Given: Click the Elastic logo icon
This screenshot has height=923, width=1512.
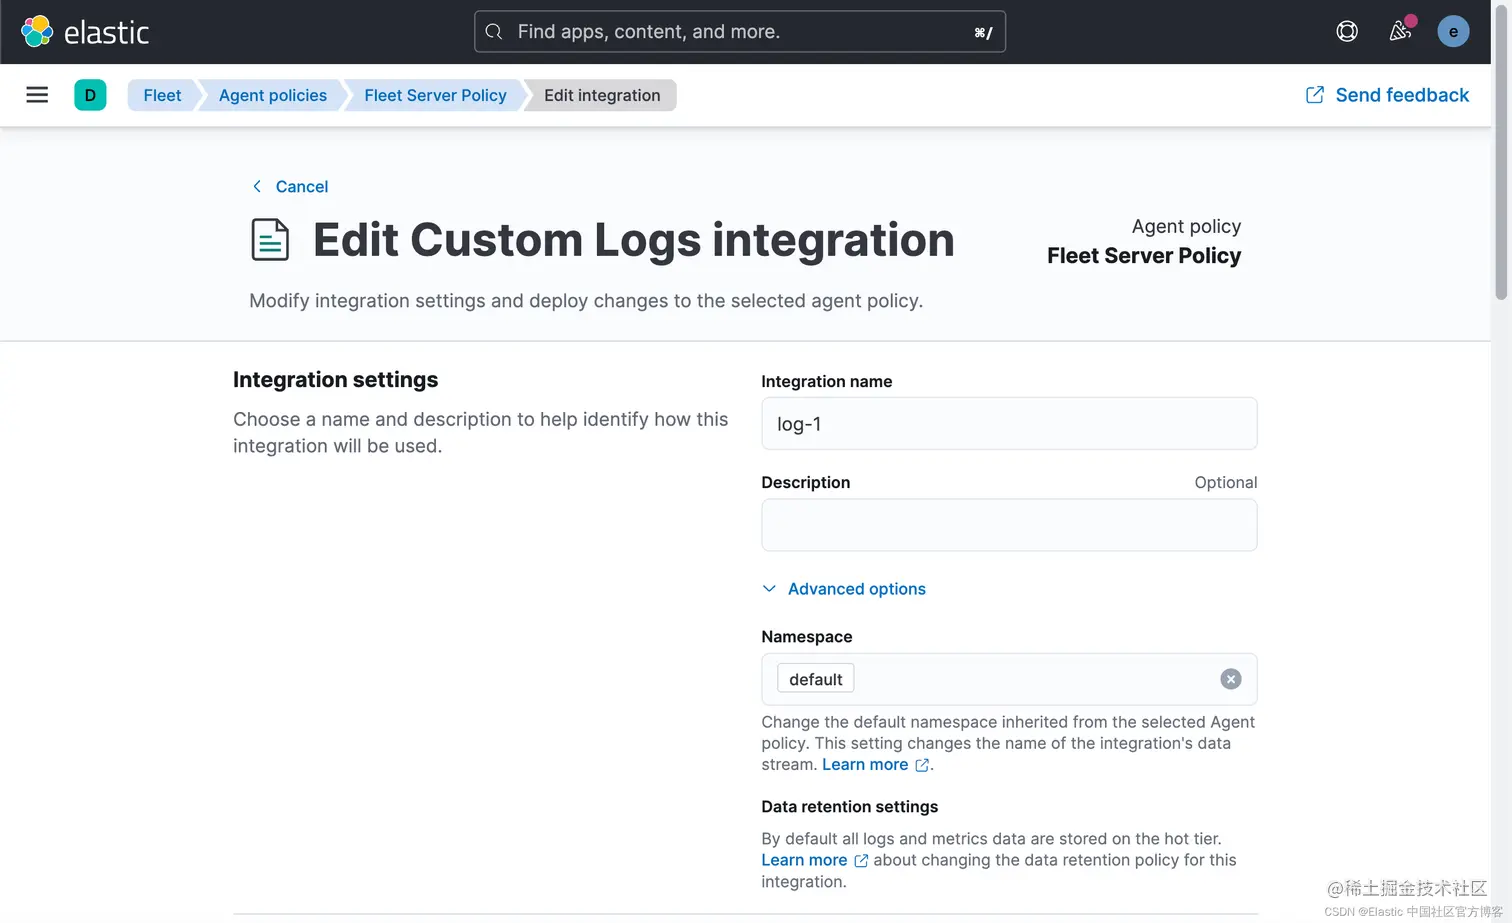Looking at the screenshot, I should click(37, 32).
